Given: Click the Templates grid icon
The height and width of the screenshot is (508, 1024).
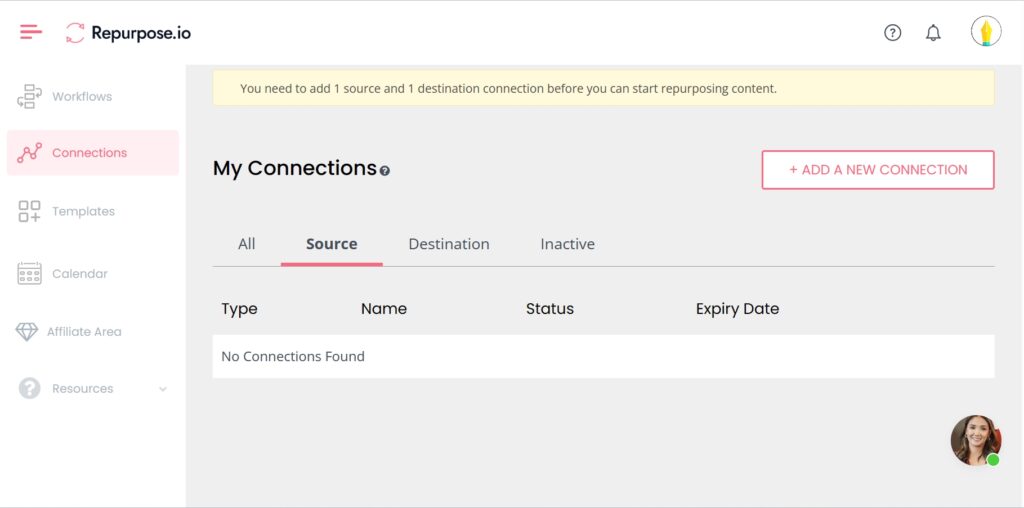Looking at the screenshot, I should point(29,211).
